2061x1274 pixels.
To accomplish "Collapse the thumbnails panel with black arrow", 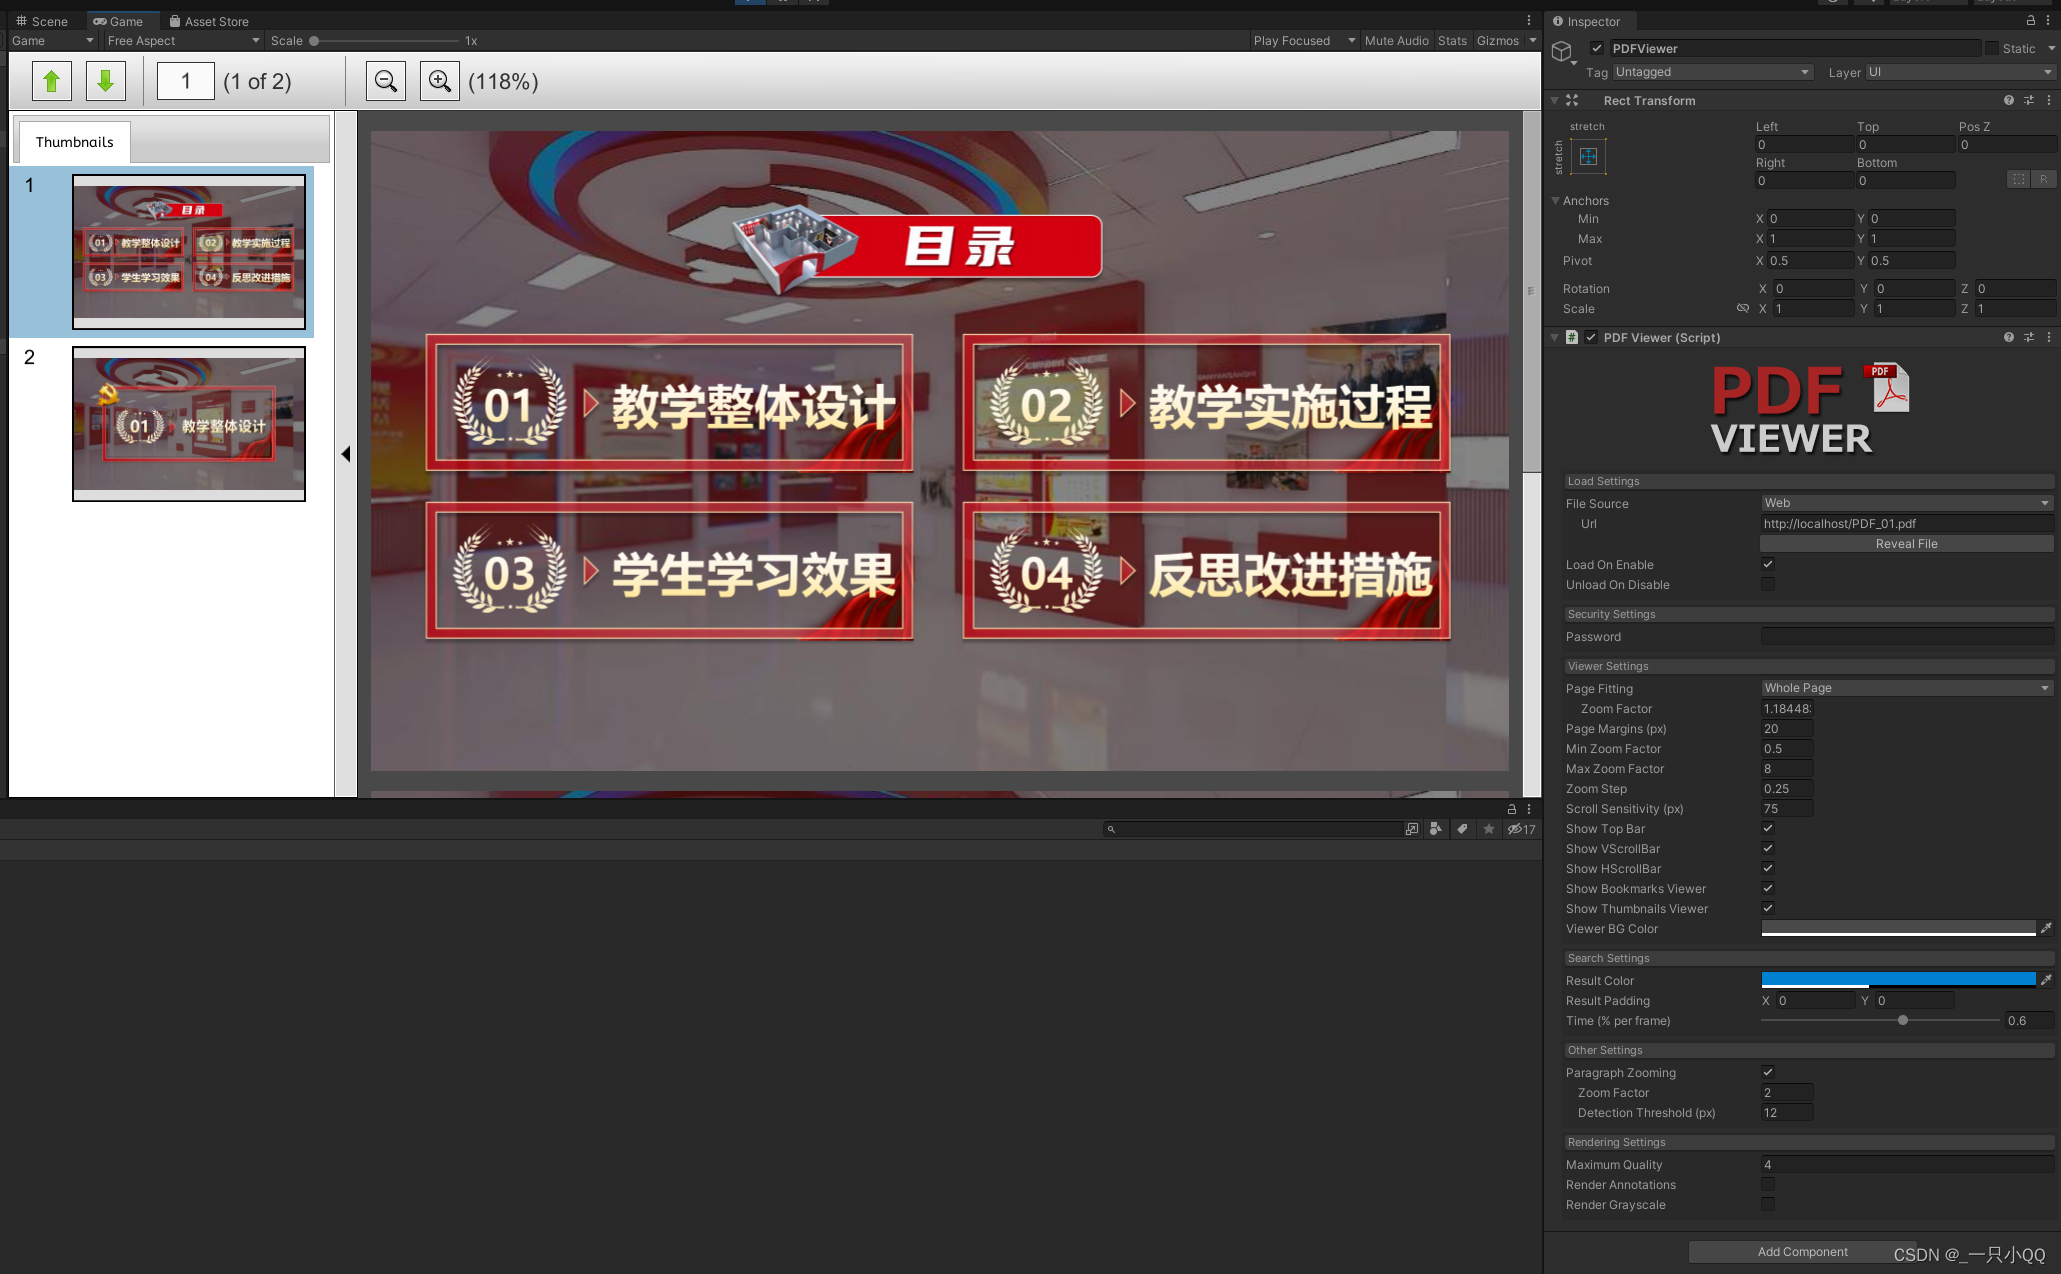I will pos(346,454).
